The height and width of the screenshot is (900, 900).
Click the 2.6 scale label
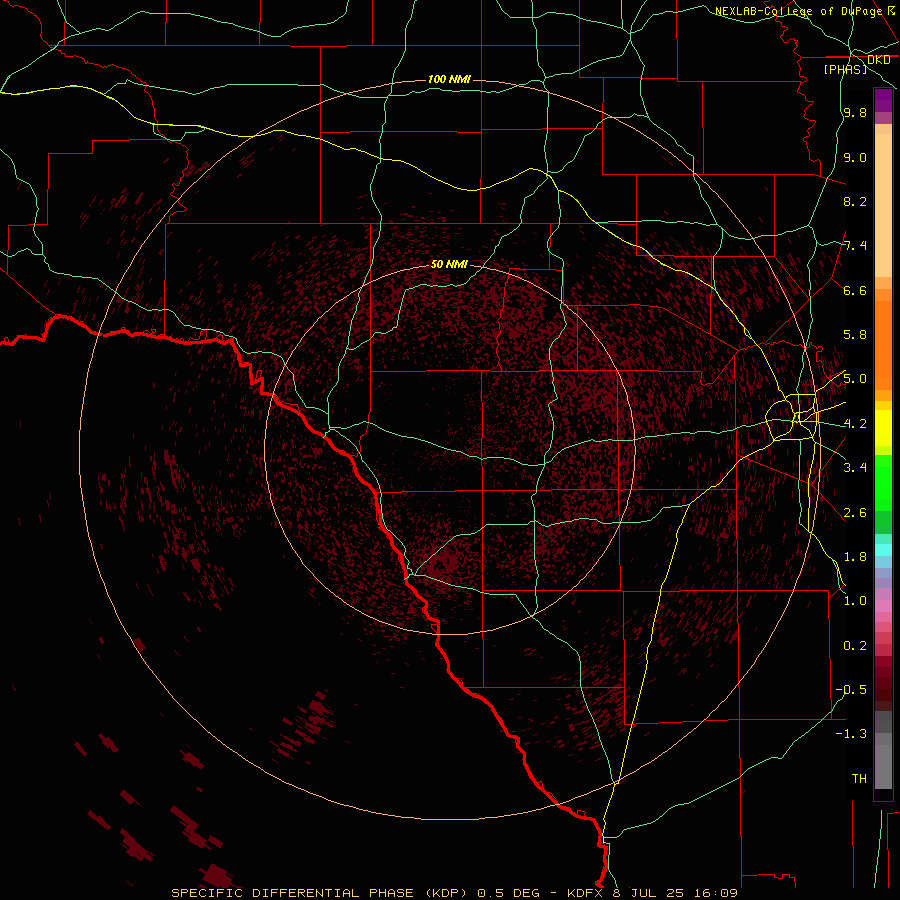(x=855, y=513)
